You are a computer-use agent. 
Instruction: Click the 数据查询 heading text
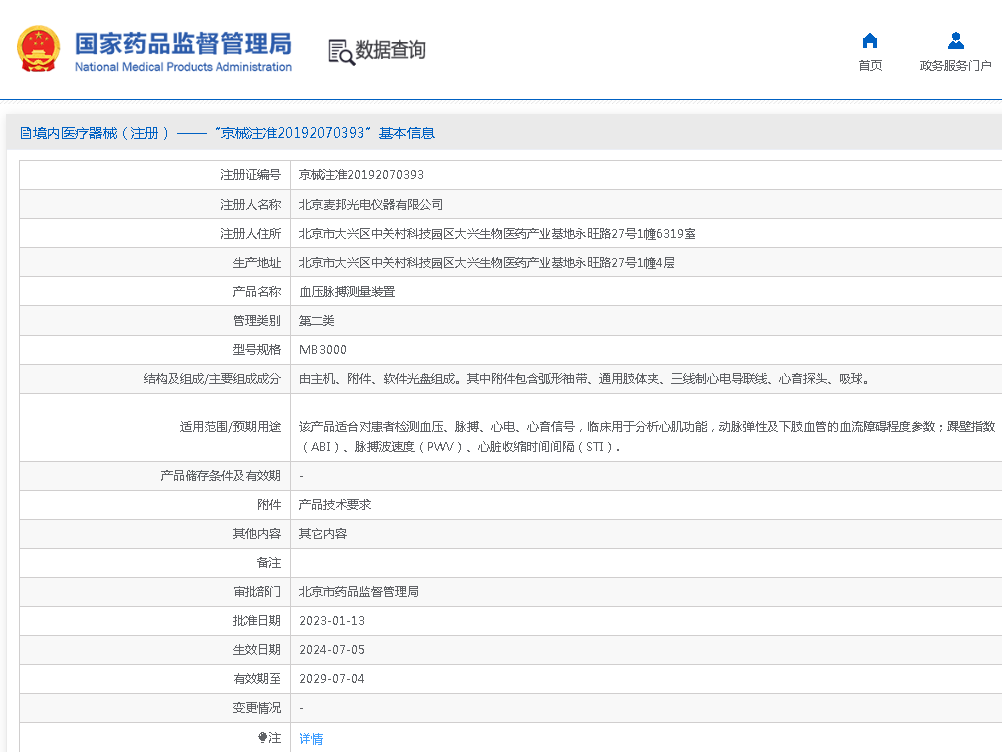click(x=391, y=50)
